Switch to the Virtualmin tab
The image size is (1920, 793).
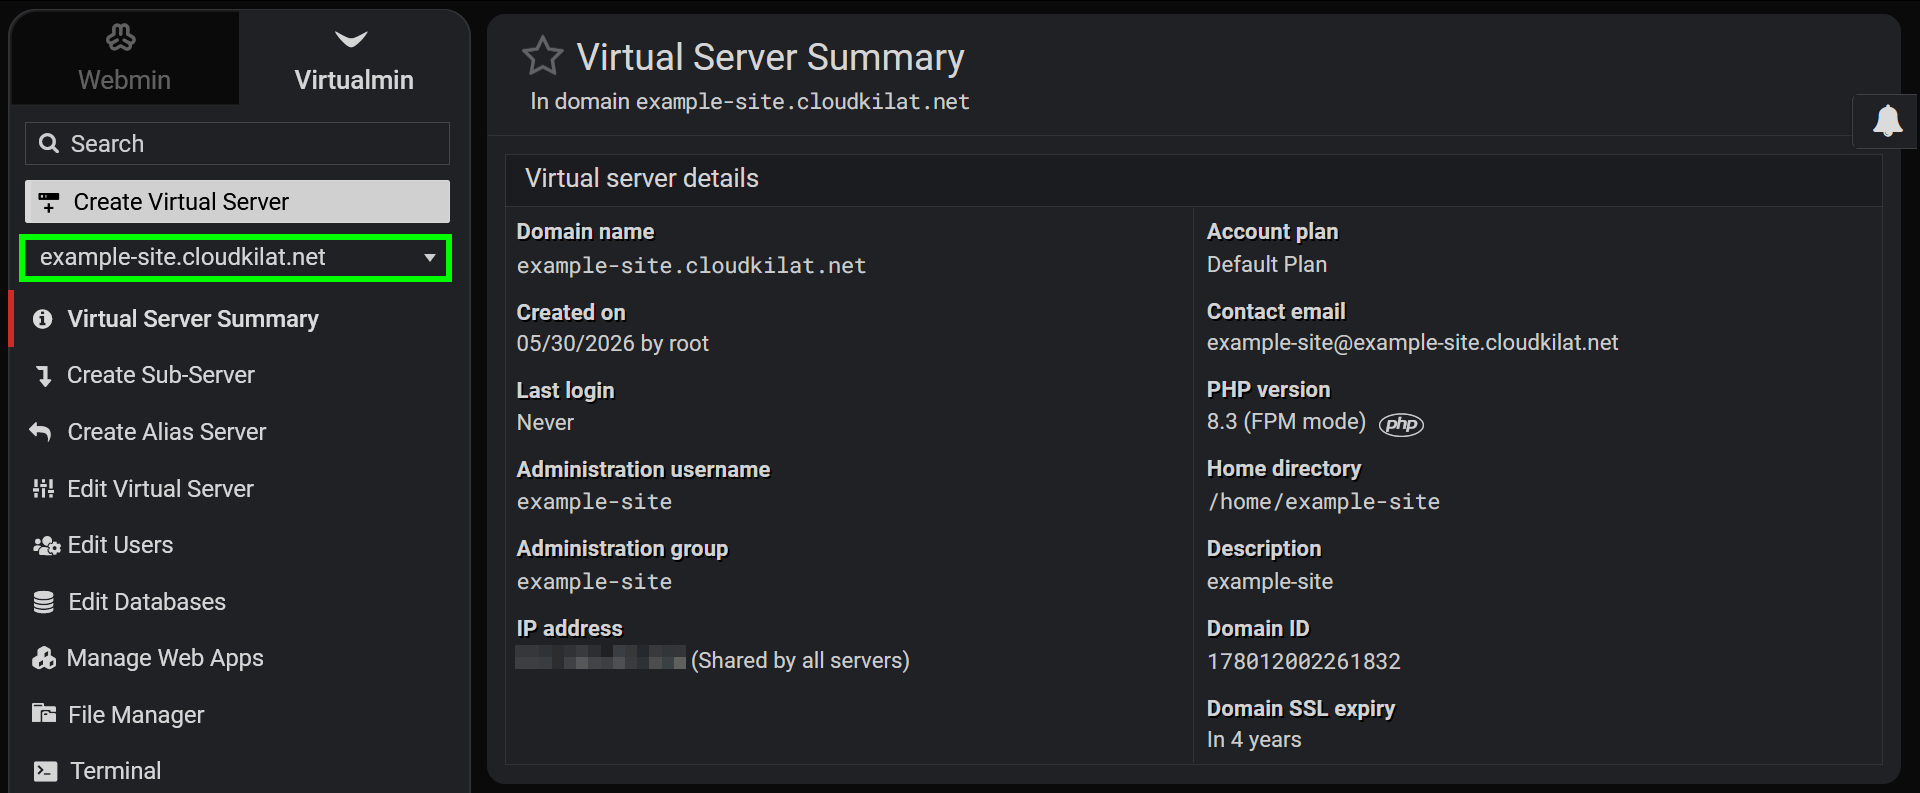353,58
